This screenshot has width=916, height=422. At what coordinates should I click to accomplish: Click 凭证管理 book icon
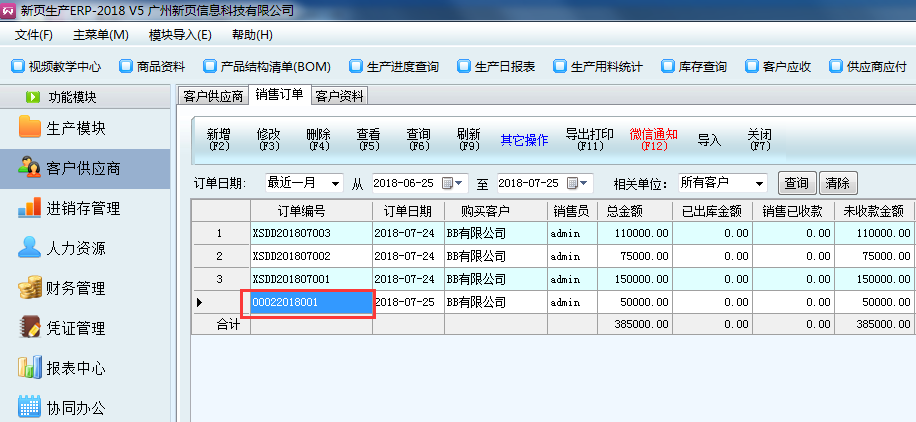29,328
